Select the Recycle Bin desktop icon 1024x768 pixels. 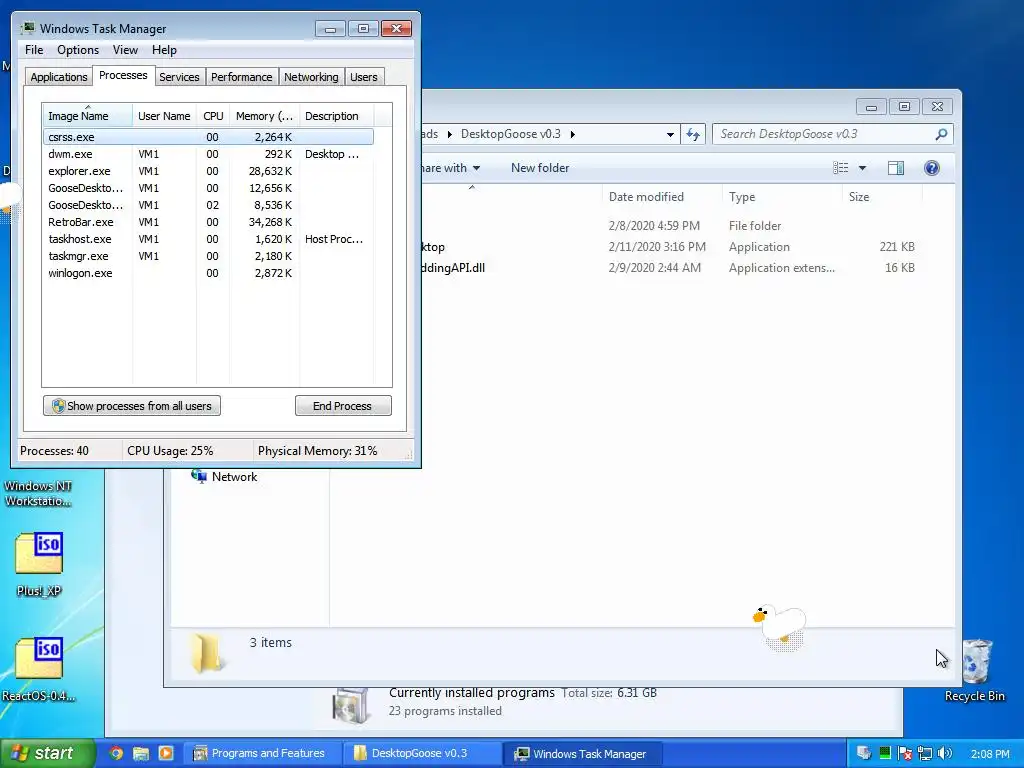click(x=974, y=669)
